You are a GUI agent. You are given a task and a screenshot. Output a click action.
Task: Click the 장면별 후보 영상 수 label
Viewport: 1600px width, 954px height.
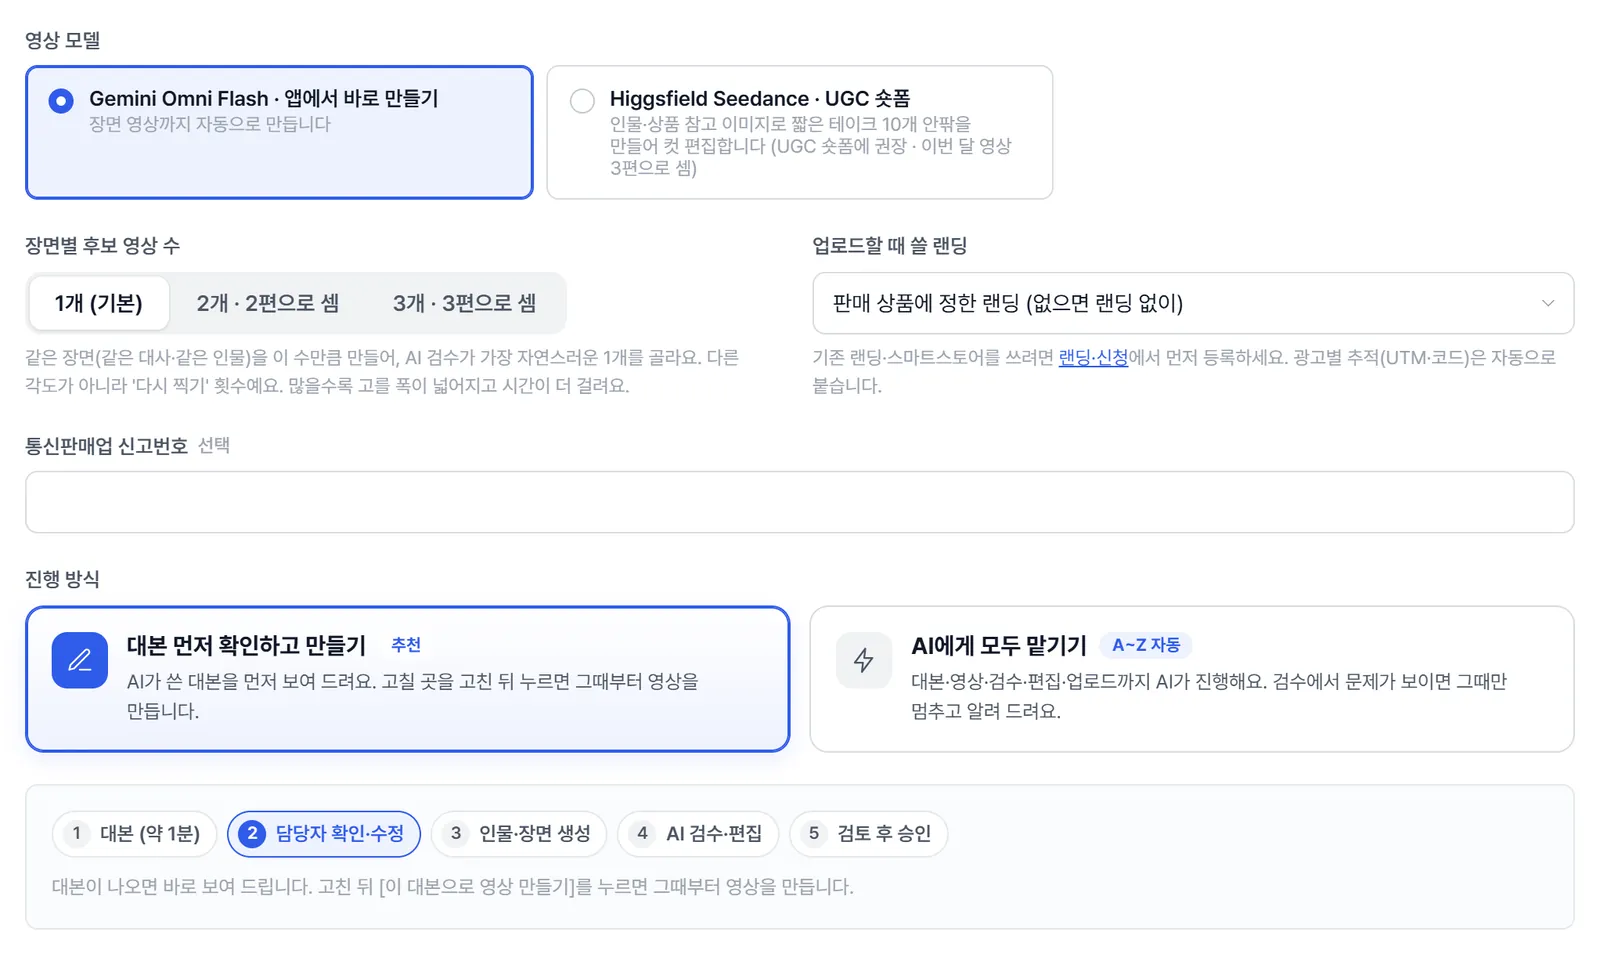point(103,246)
